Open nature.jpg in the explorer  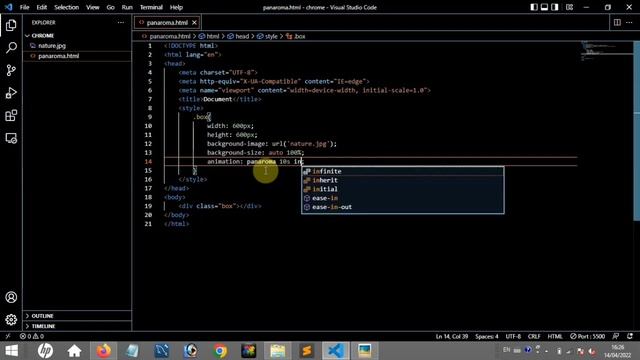(77, 46)
